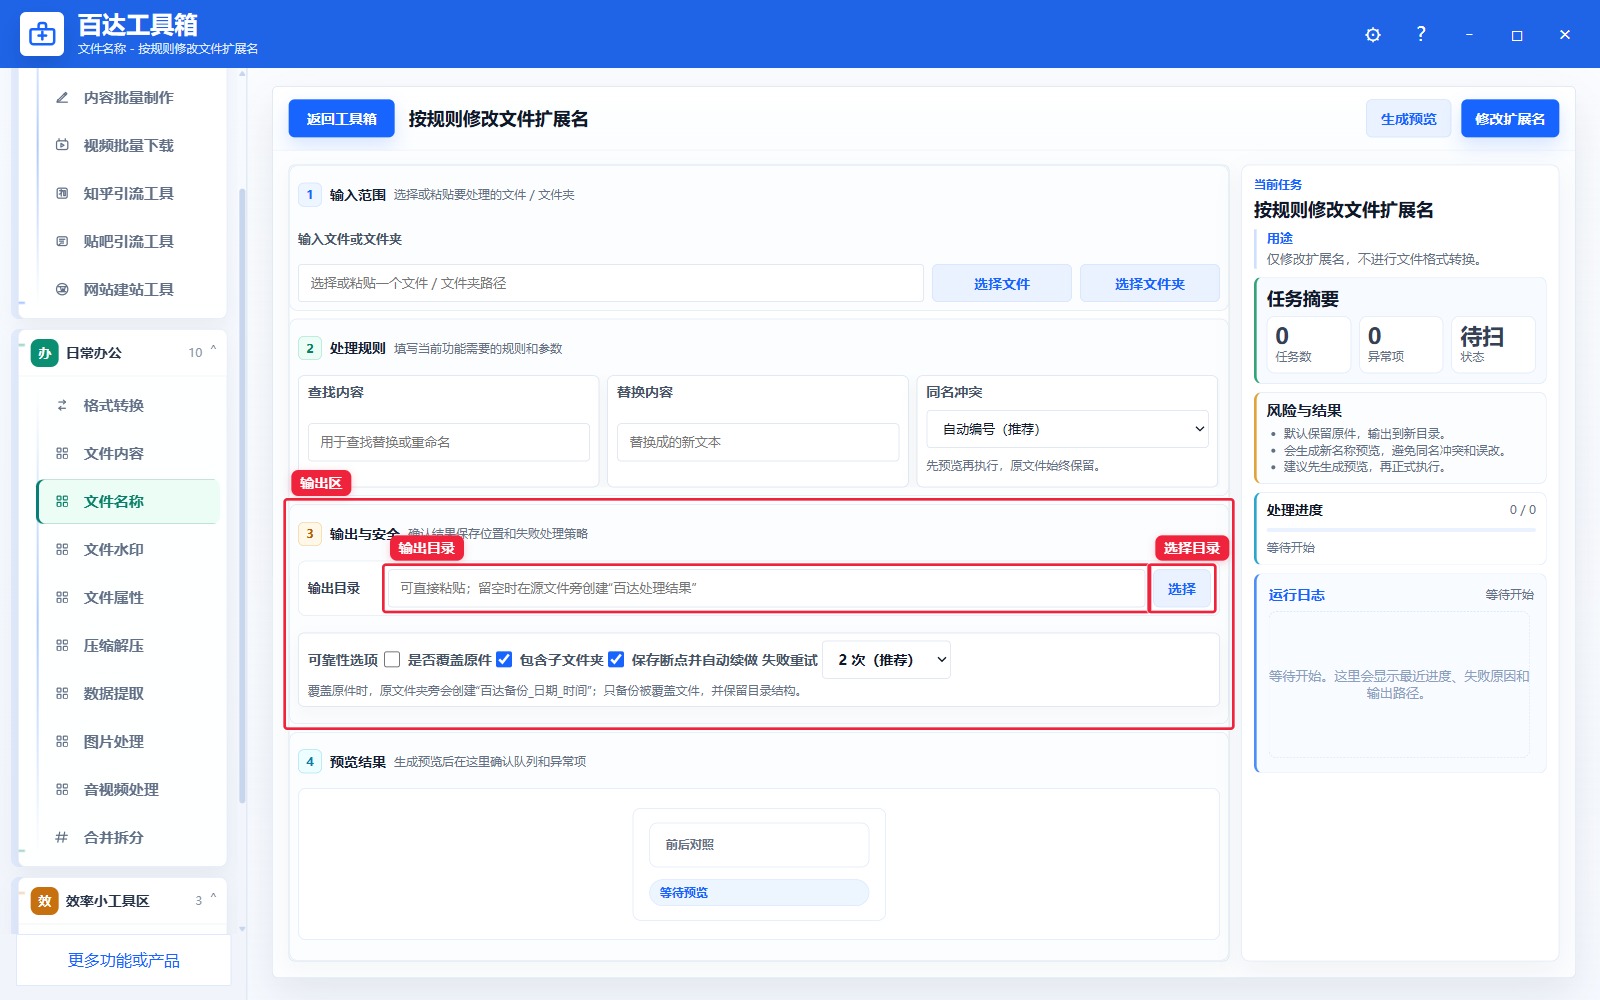Click the icon beside 贴吧引流工具

click(62, 242)
